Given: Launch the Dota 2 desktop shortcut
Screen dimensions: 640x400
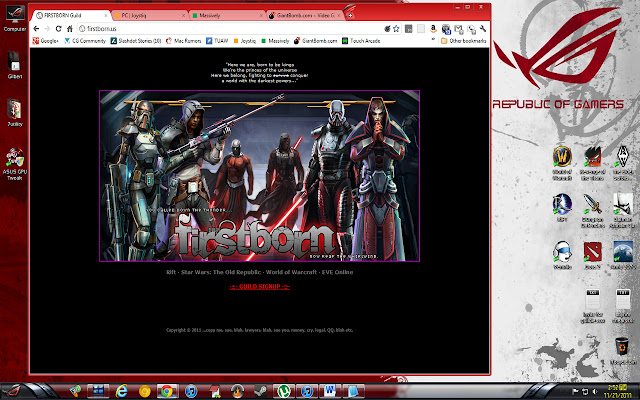Looking at the screenshot, I should point(593,251).
